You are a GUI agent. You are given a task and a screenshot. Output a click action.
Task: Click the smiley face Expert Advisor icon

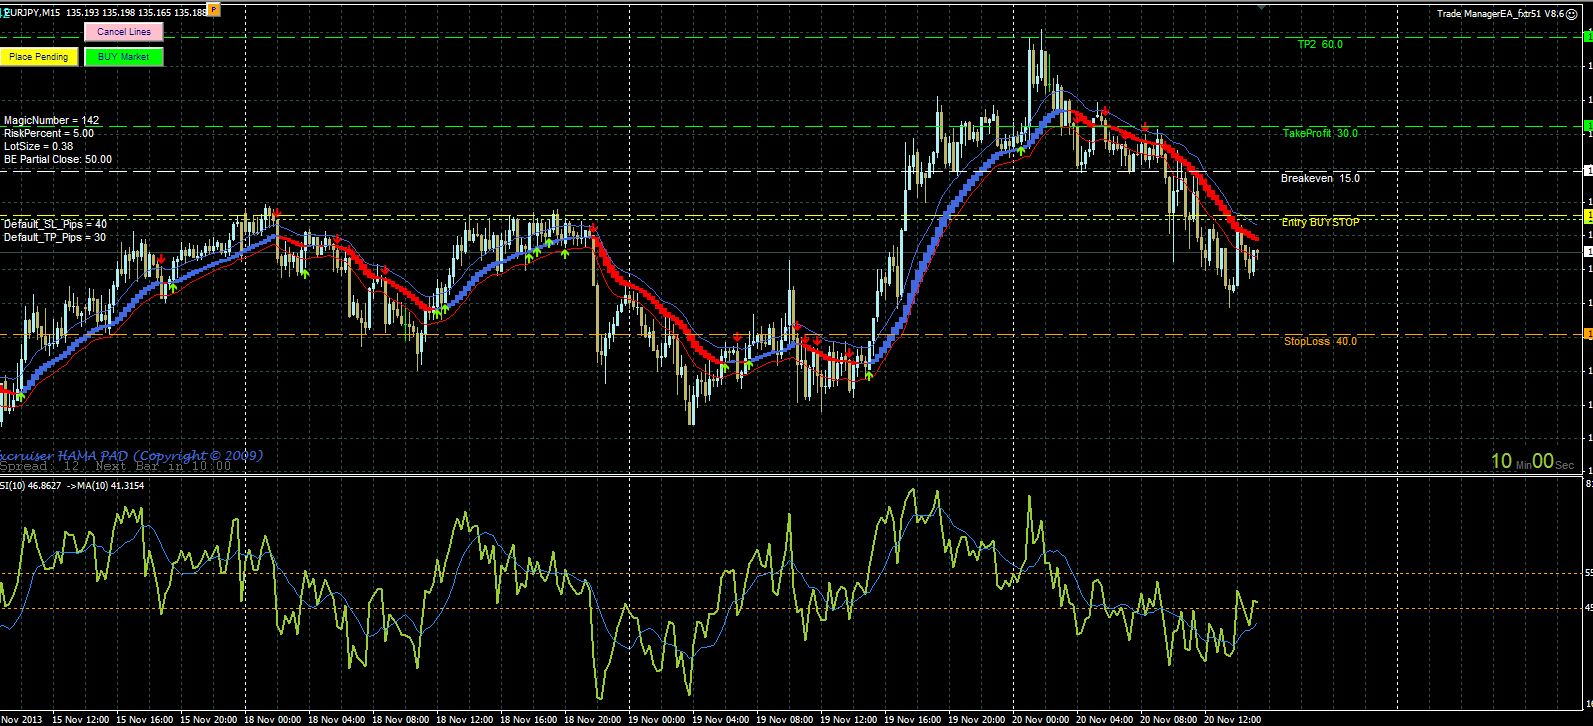(x=1572, y=14)
